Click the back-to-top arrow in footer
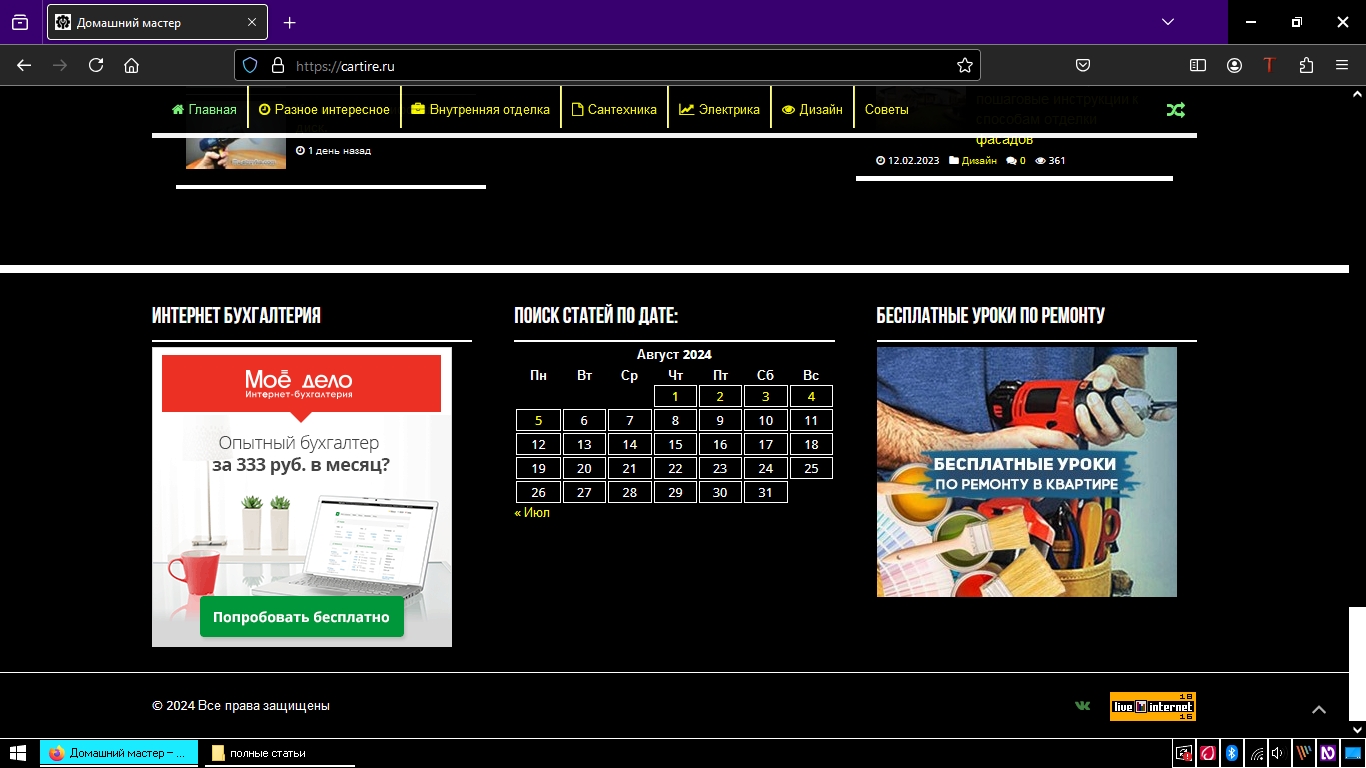This screenshot has width=1366, height=768. (1319, 709)
